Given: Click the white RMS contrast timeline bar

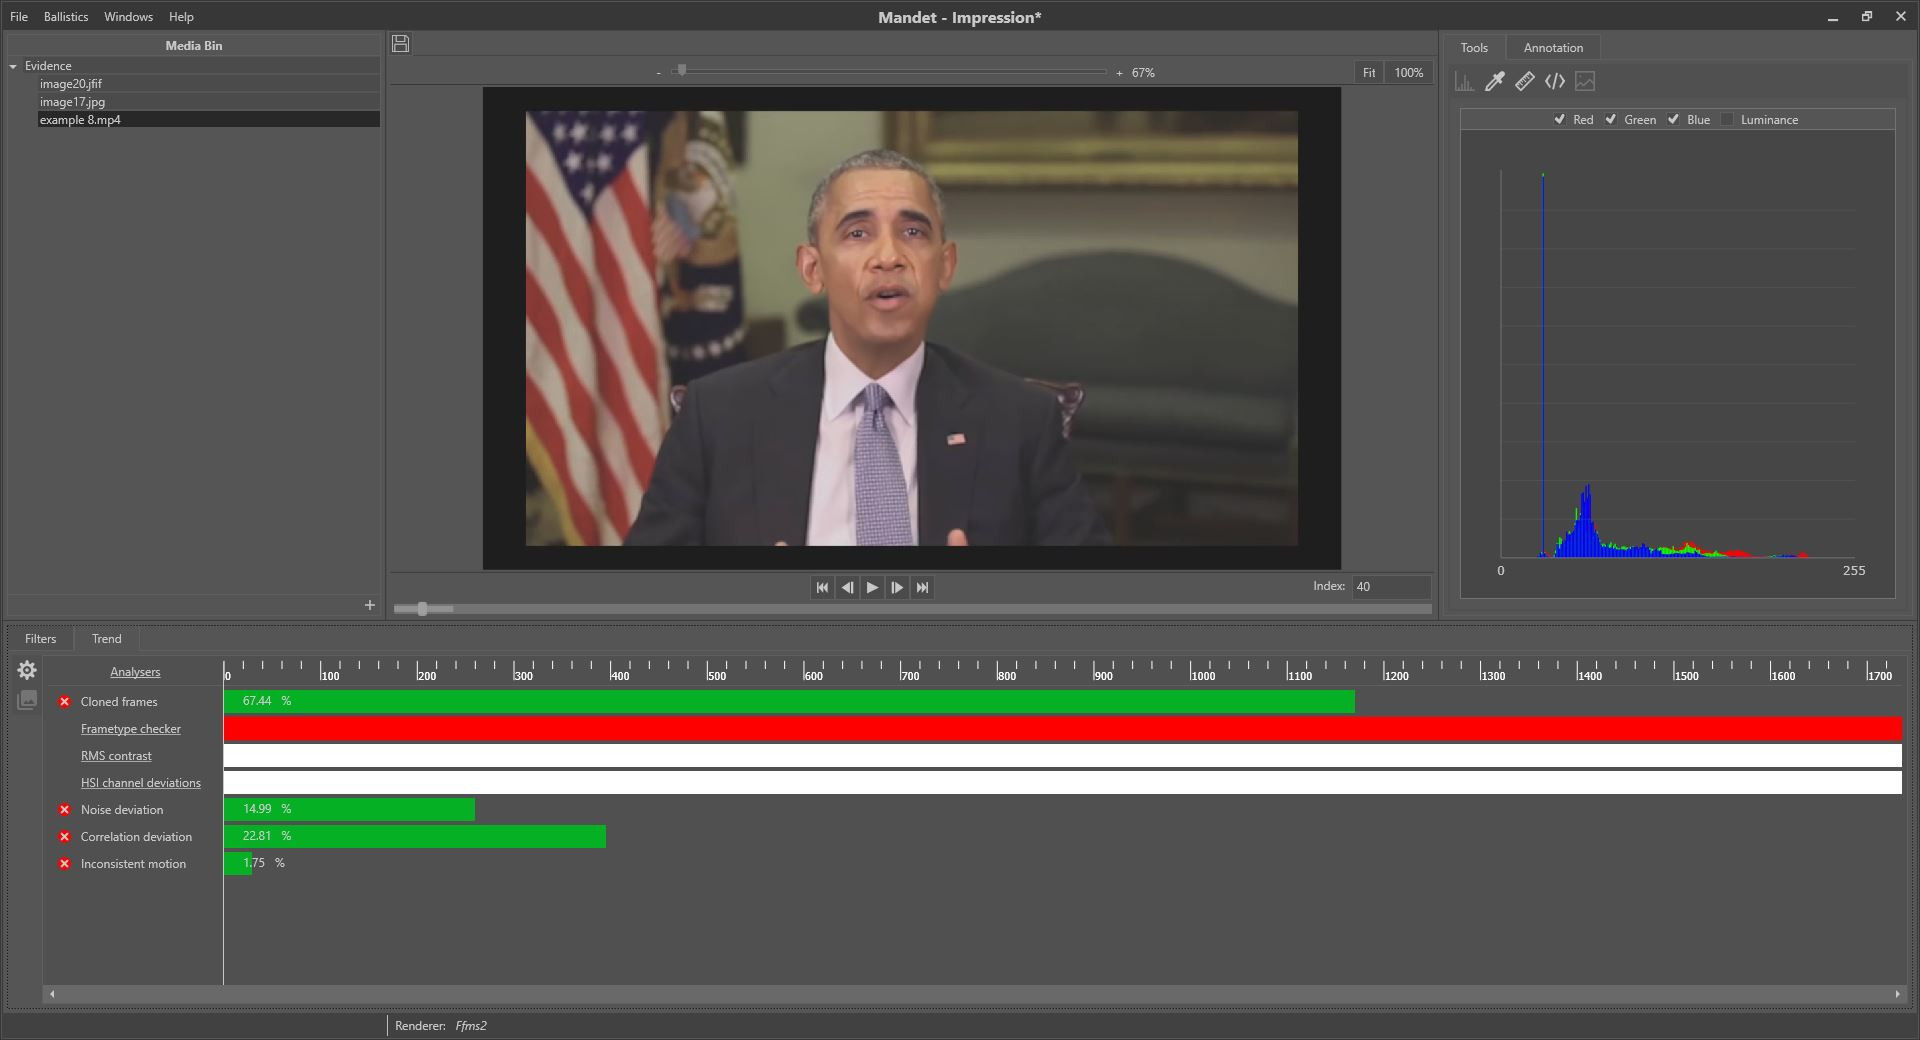Looking at the screenshot, I should [x=1063, y=756].
